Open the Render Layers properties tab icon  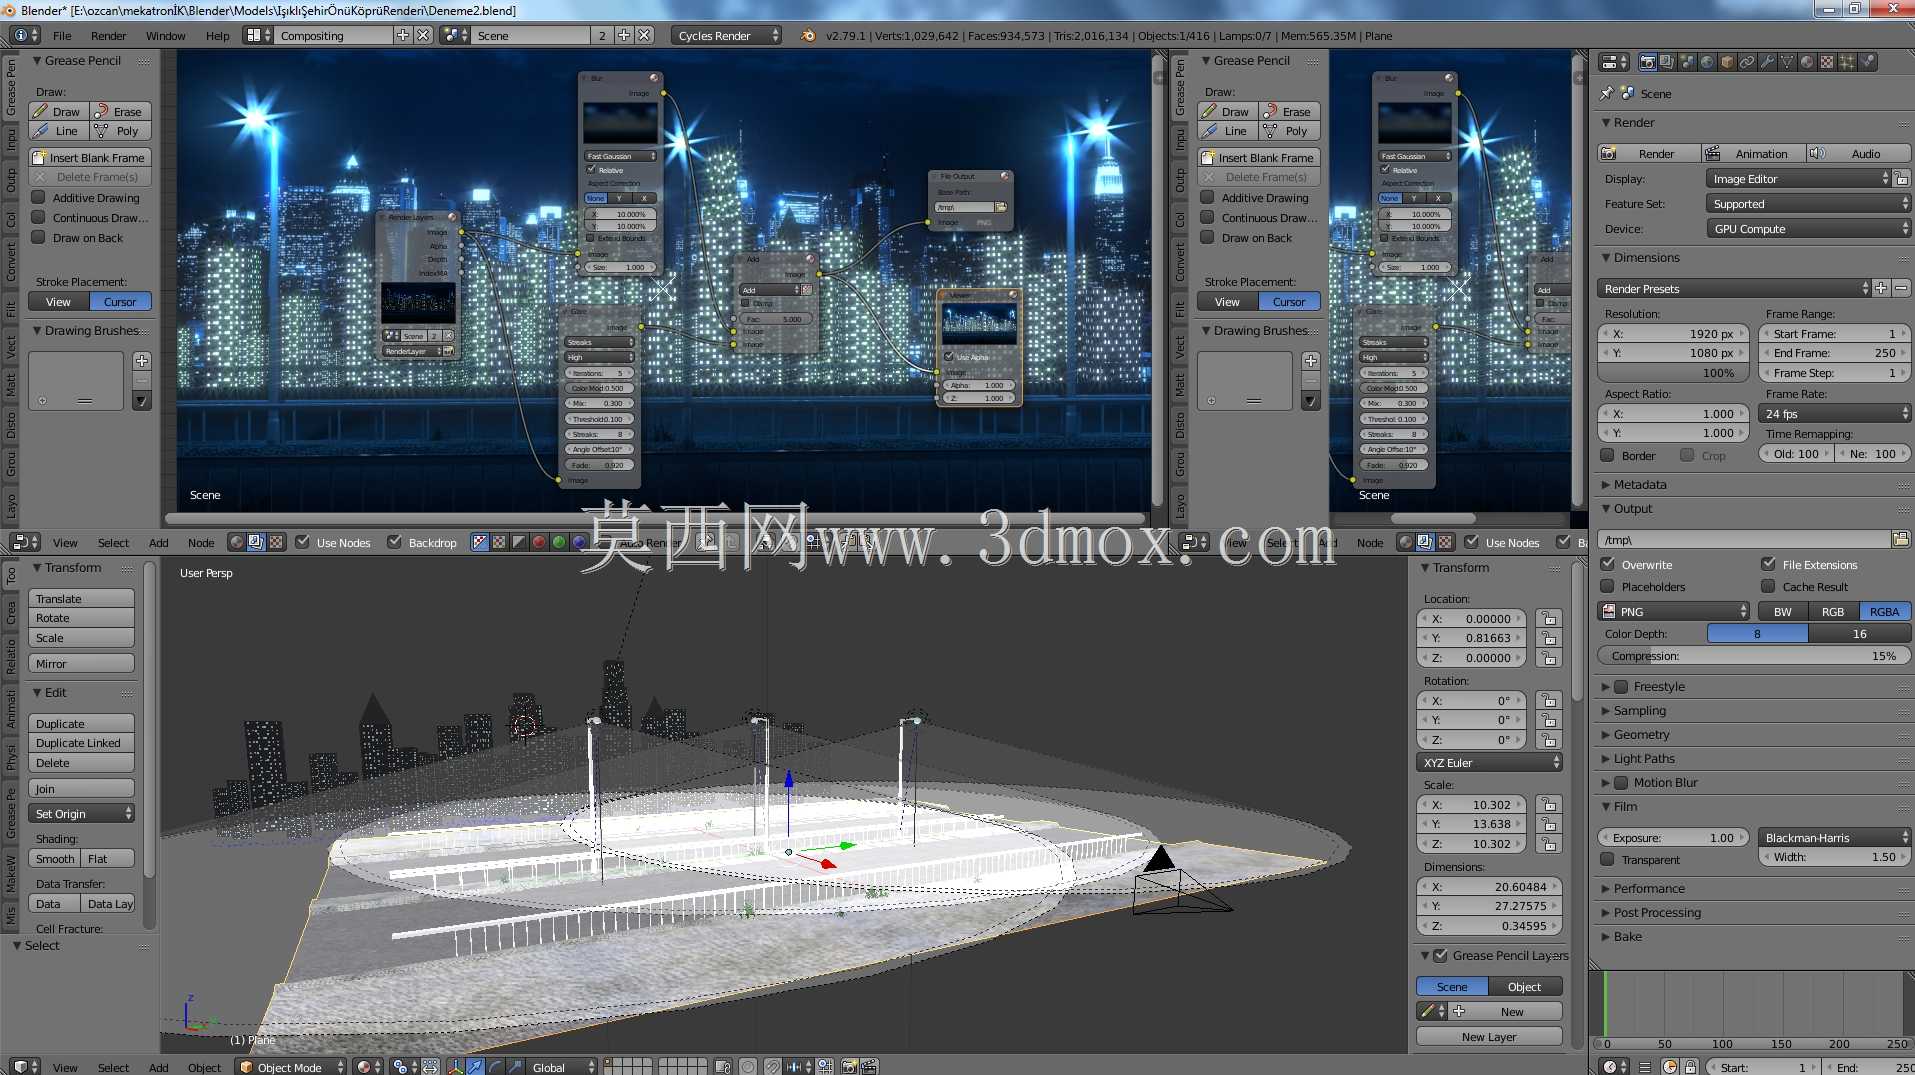(1667, 62)
